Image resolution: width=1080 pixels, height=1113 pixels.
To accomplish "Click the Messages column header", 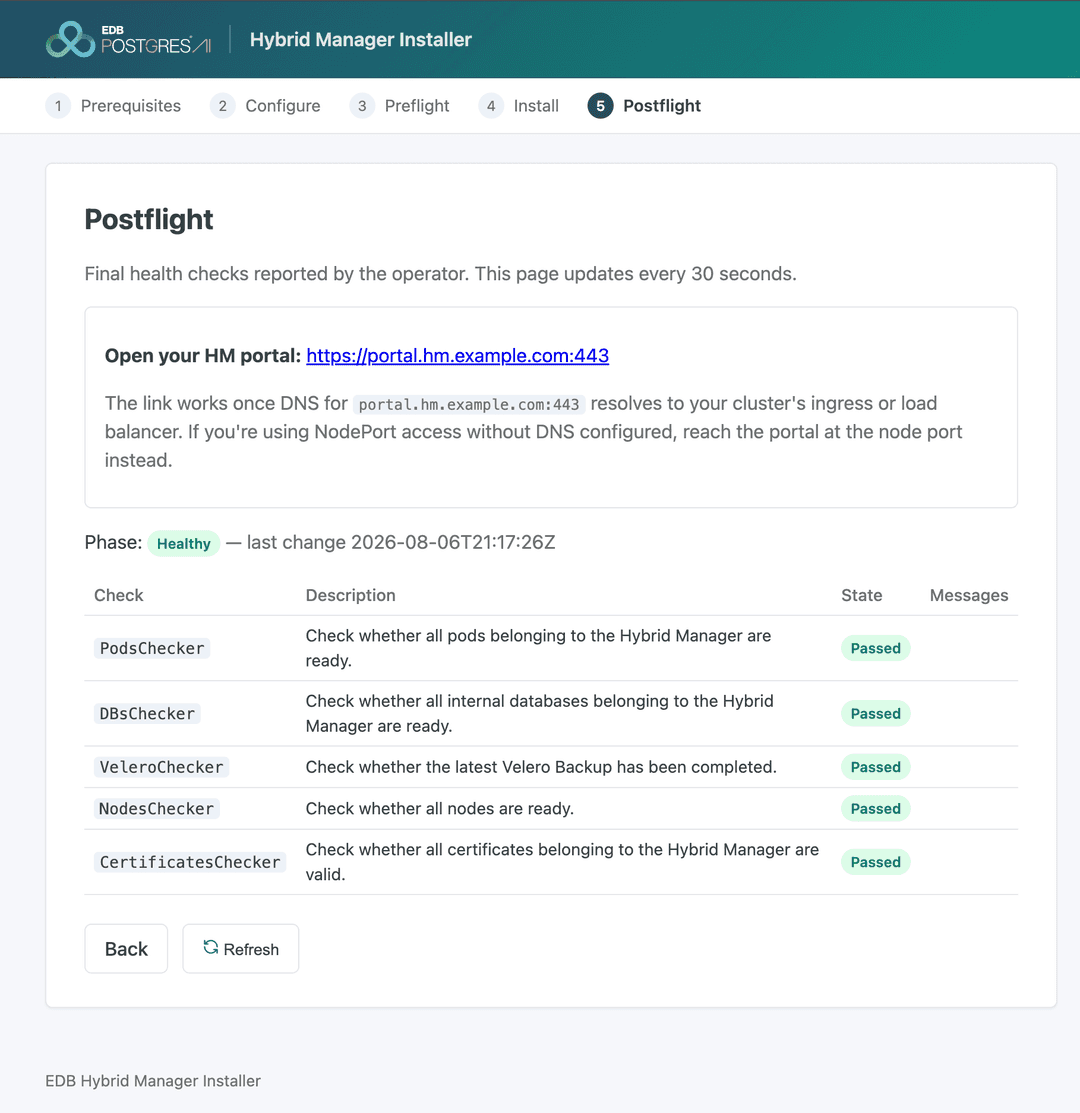I will (969, 595).
